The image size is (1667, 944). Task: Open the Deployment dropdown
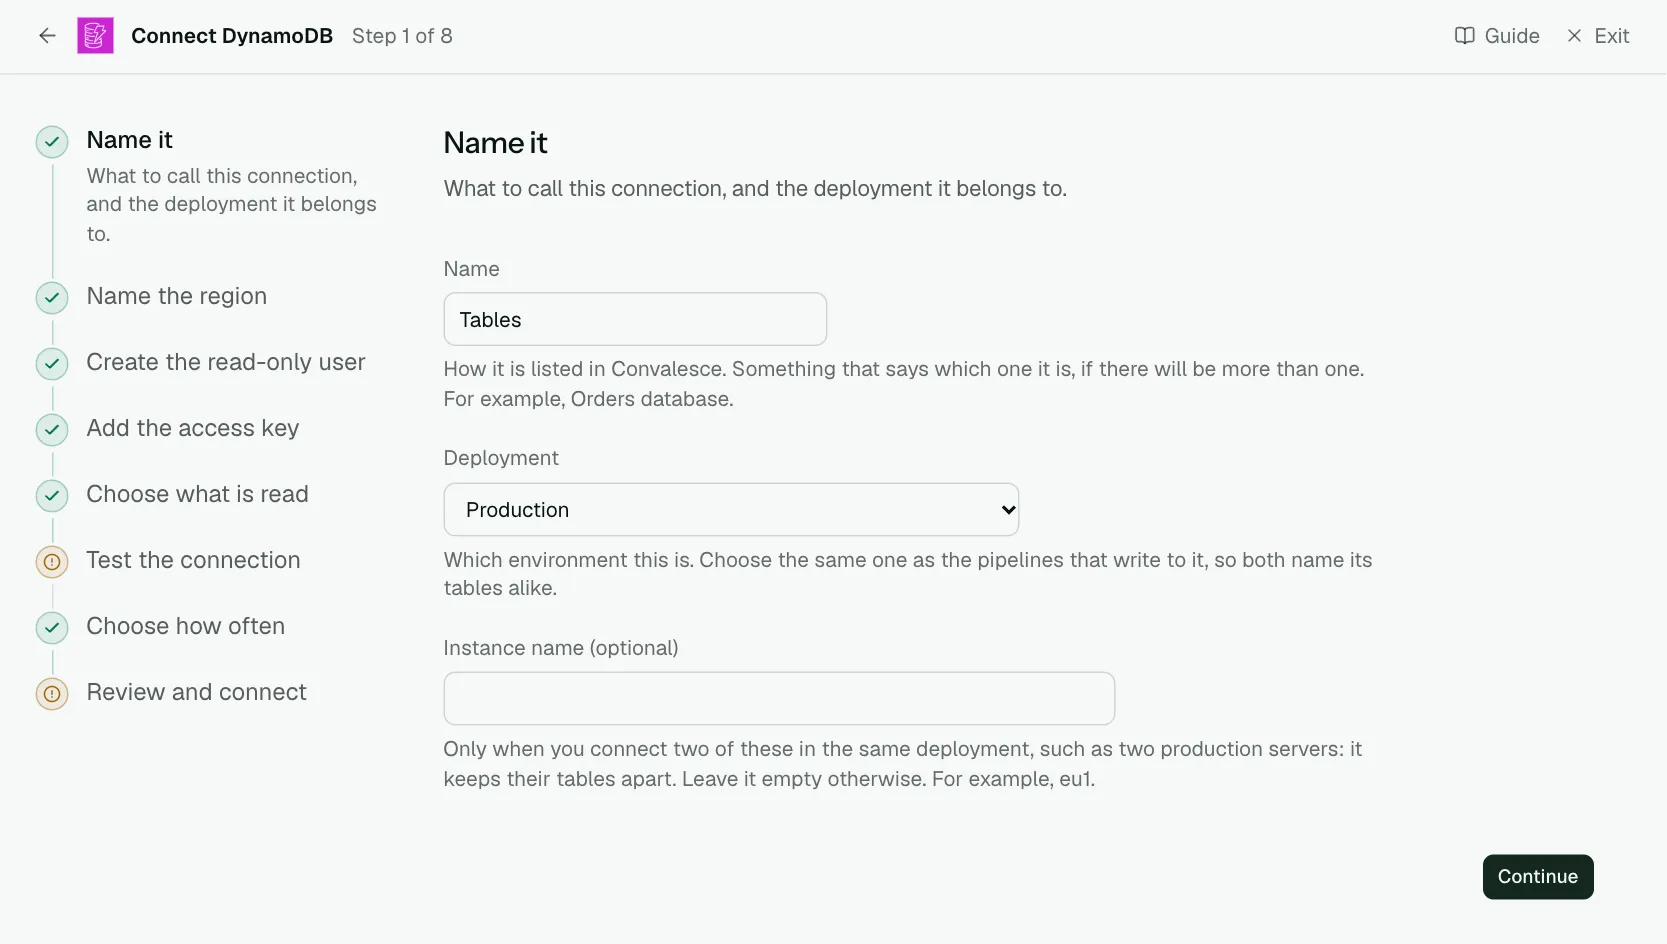731,510
